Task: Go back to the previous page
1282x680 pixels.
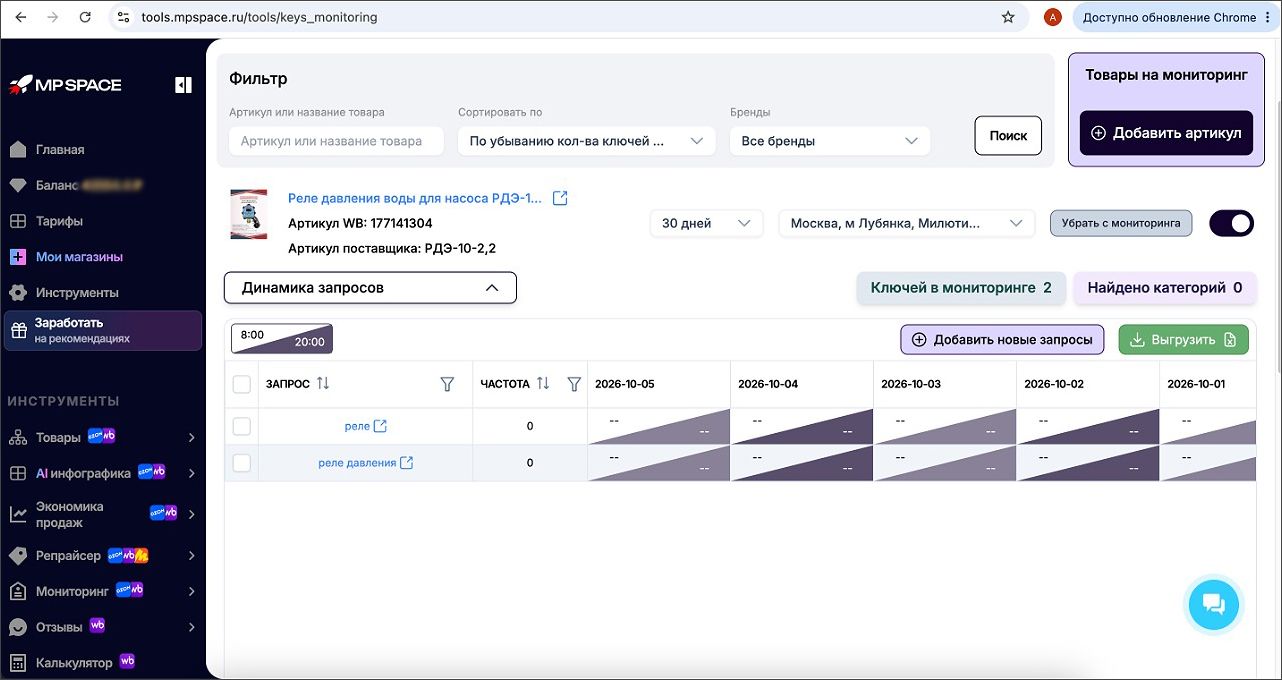Action: pos(20,17)
